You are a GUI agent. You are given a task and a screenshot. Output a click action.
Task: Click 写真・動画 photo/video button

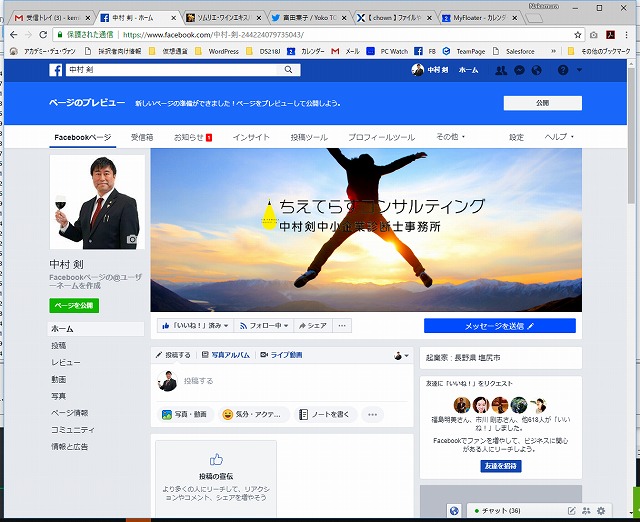[185, 414]
